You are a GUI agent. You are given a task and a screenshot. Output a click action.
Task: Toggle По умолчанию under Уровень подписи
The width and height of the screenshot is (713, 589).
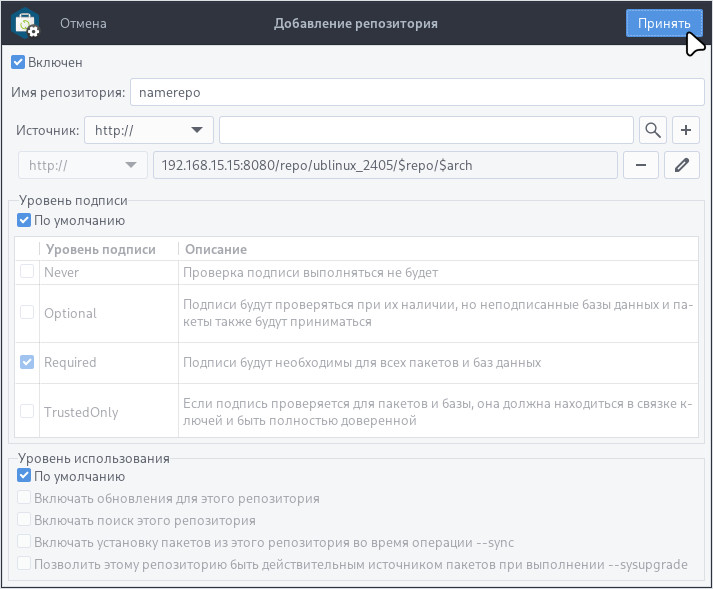[x=24, y=221]
